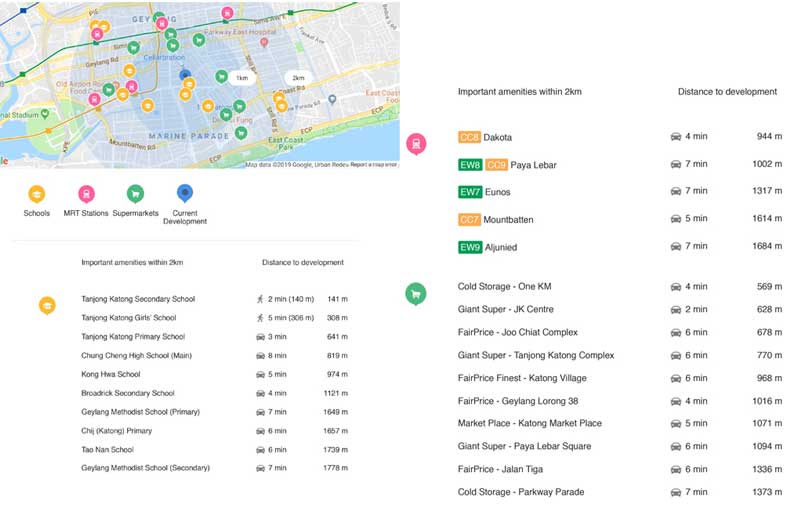Image resolution: width=800 pixels, height=507 pixels.
Task: Select Chung Cheng High School (Main)
Action: point(136,356)
